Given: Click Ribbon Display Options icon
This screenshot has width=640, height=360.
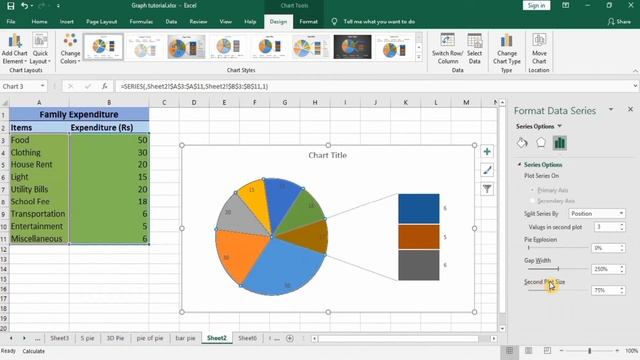Looking at the screenshot, I should coord(565,6).
